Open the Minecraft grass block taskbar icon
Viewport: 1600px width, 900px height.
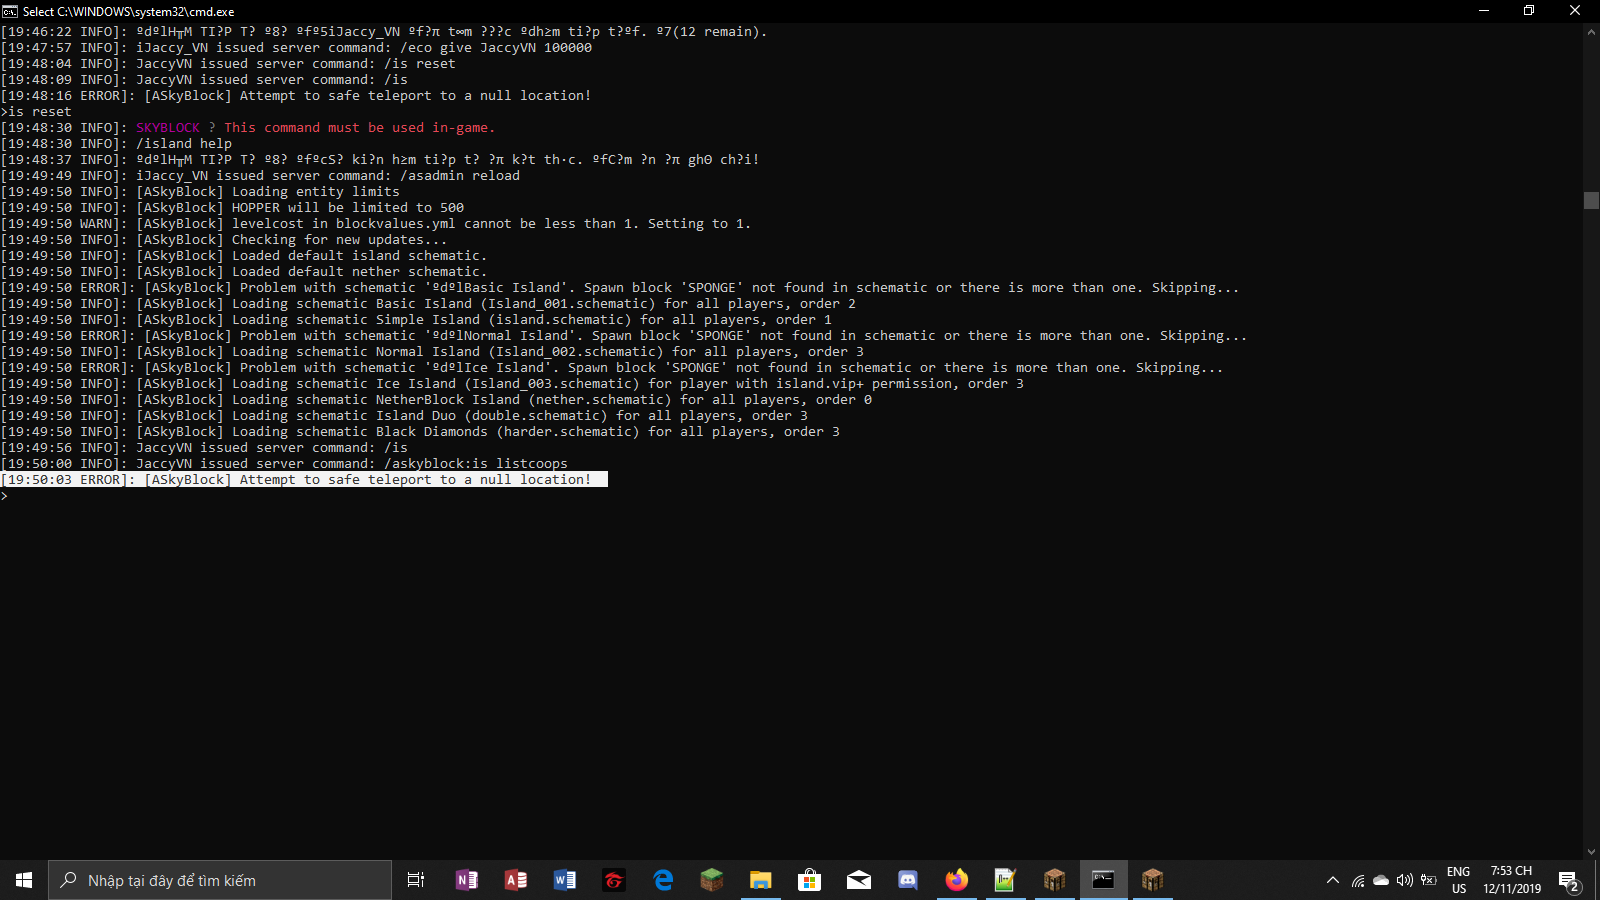(x=711, y=880)
